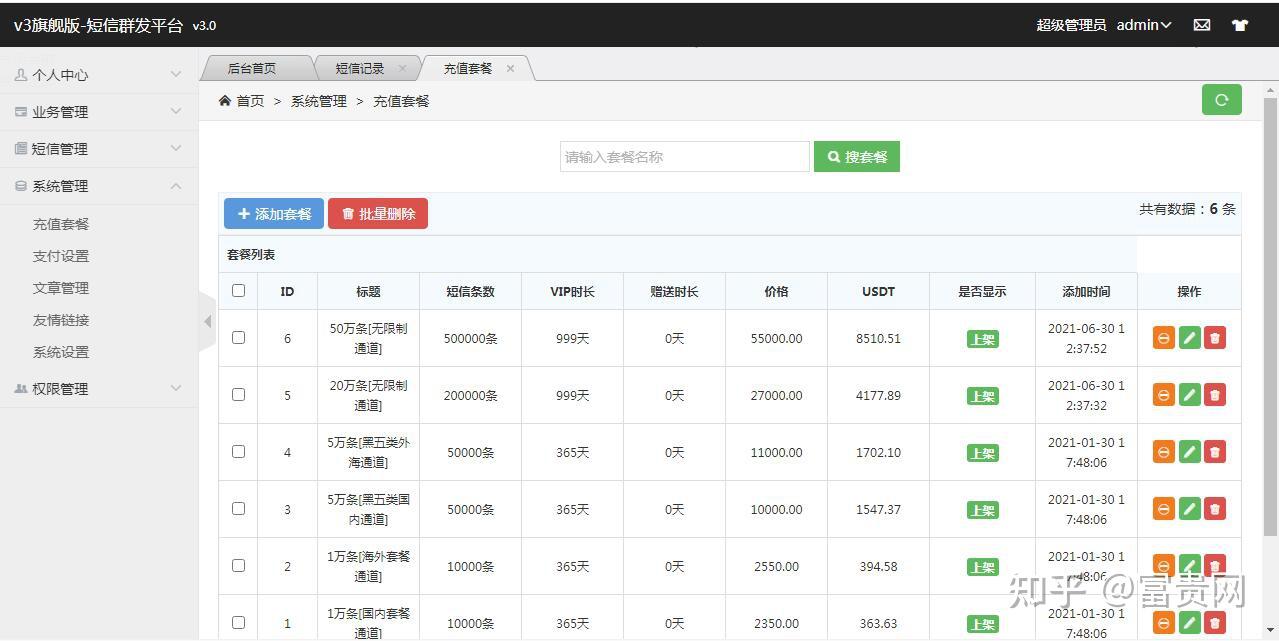Open 文章管理 in the sidebar
The image size is (1279, 641).
[x=61, y=288]
